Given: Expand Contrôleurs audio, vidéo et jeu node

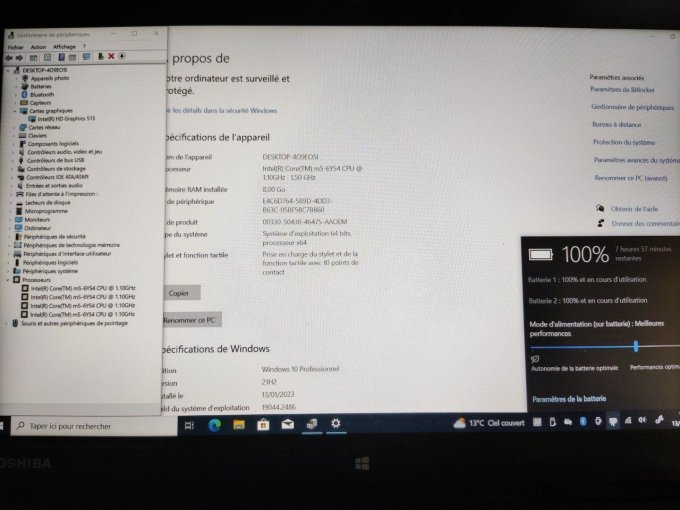Looking at the screenshot, I should [13, 152].
